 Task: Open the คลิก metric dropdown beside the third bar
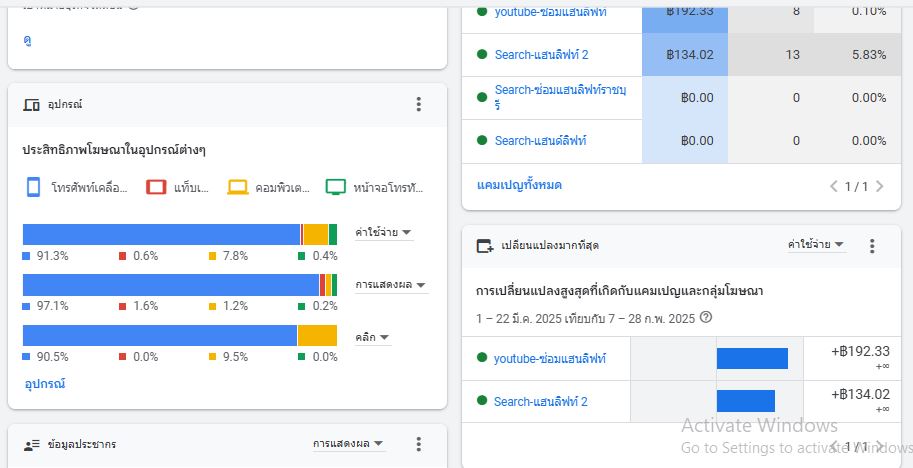point(372,337)
